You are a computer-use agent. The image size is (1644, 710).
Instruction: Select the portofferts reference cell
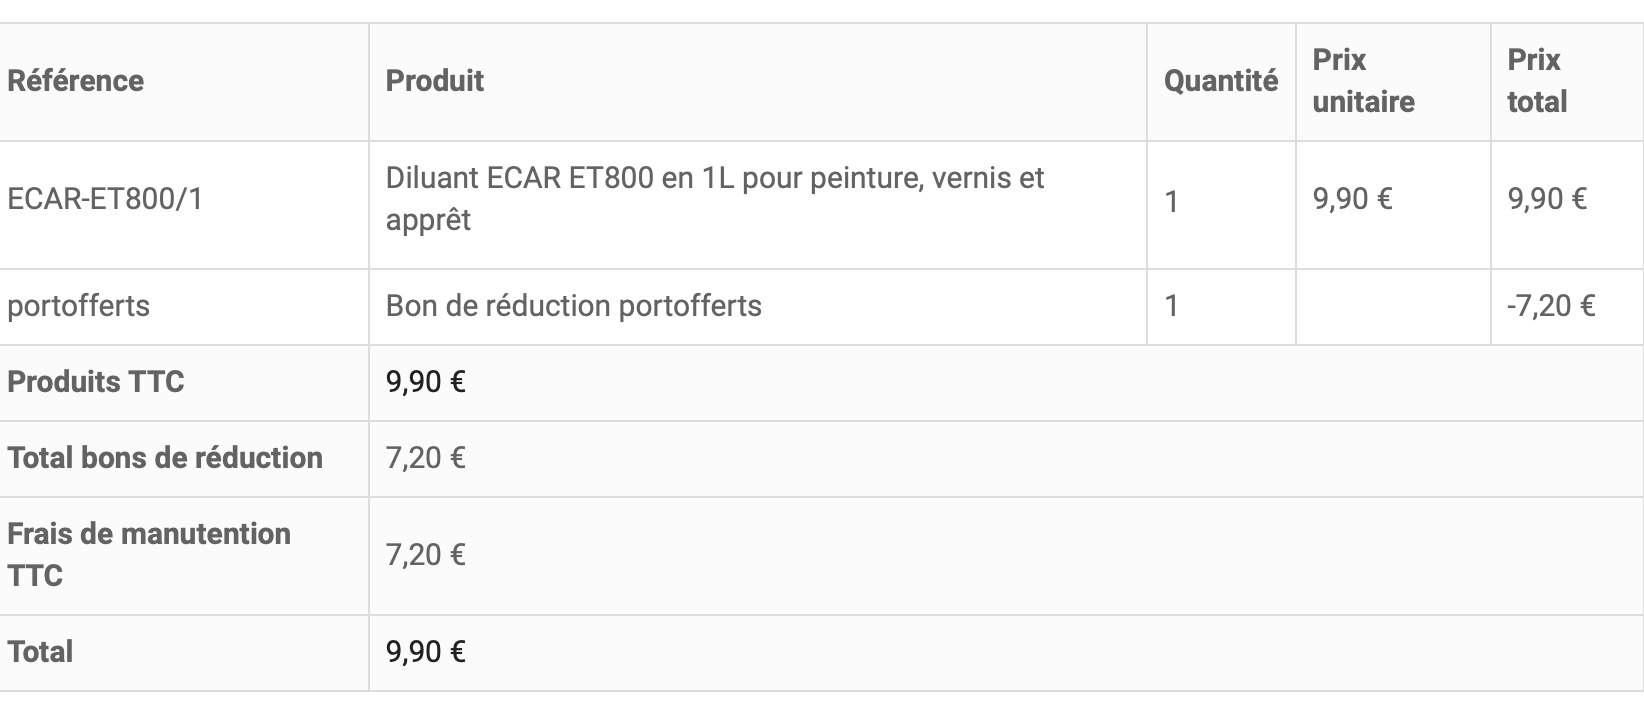pos(79,306)
